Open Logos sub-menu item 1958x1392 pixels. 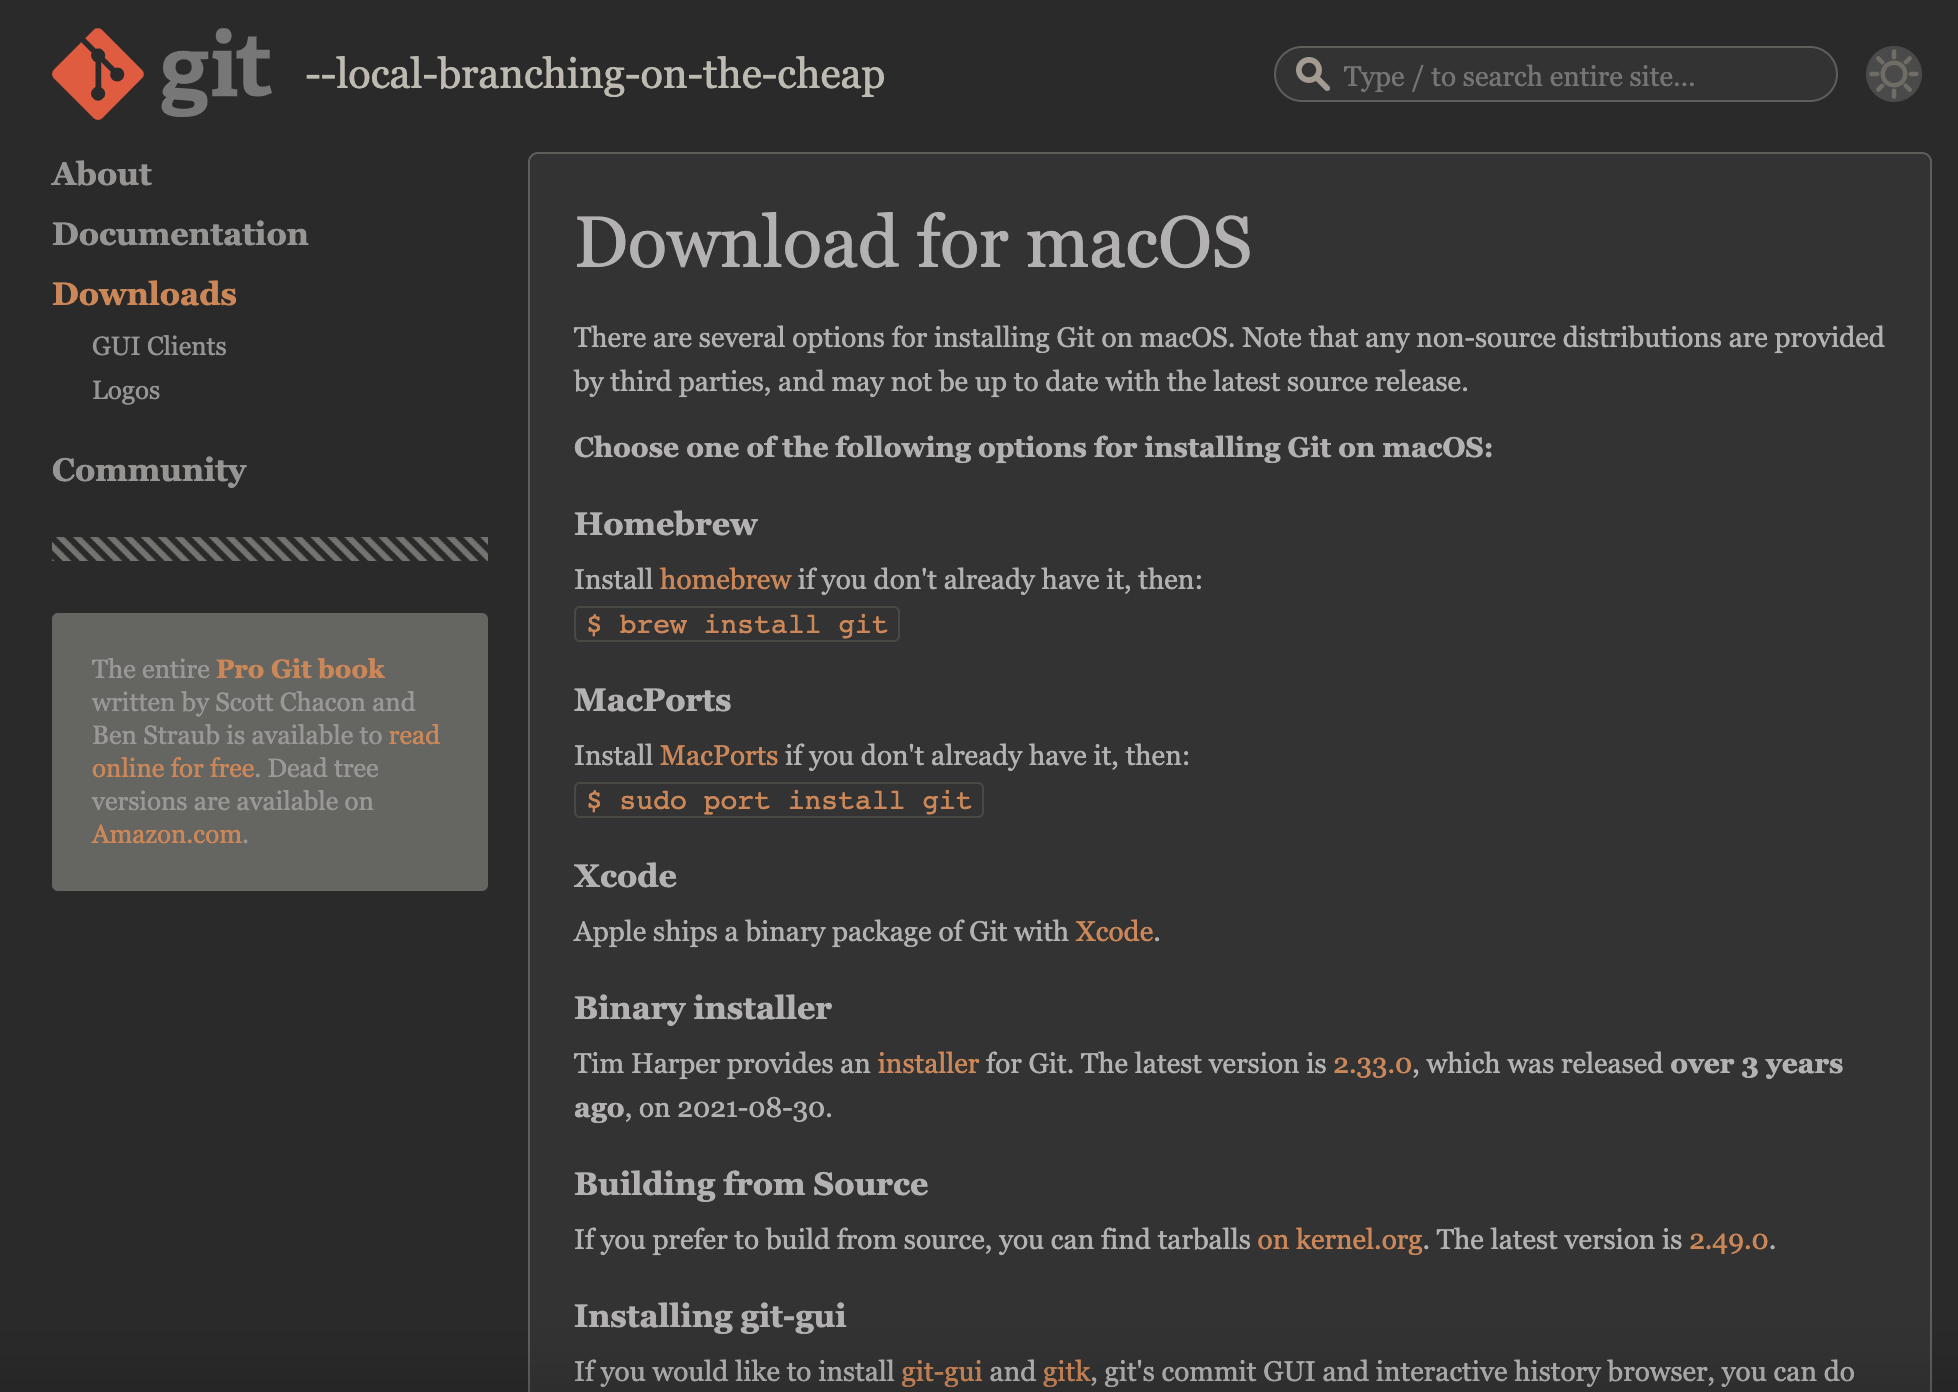(x=126, y=390)
